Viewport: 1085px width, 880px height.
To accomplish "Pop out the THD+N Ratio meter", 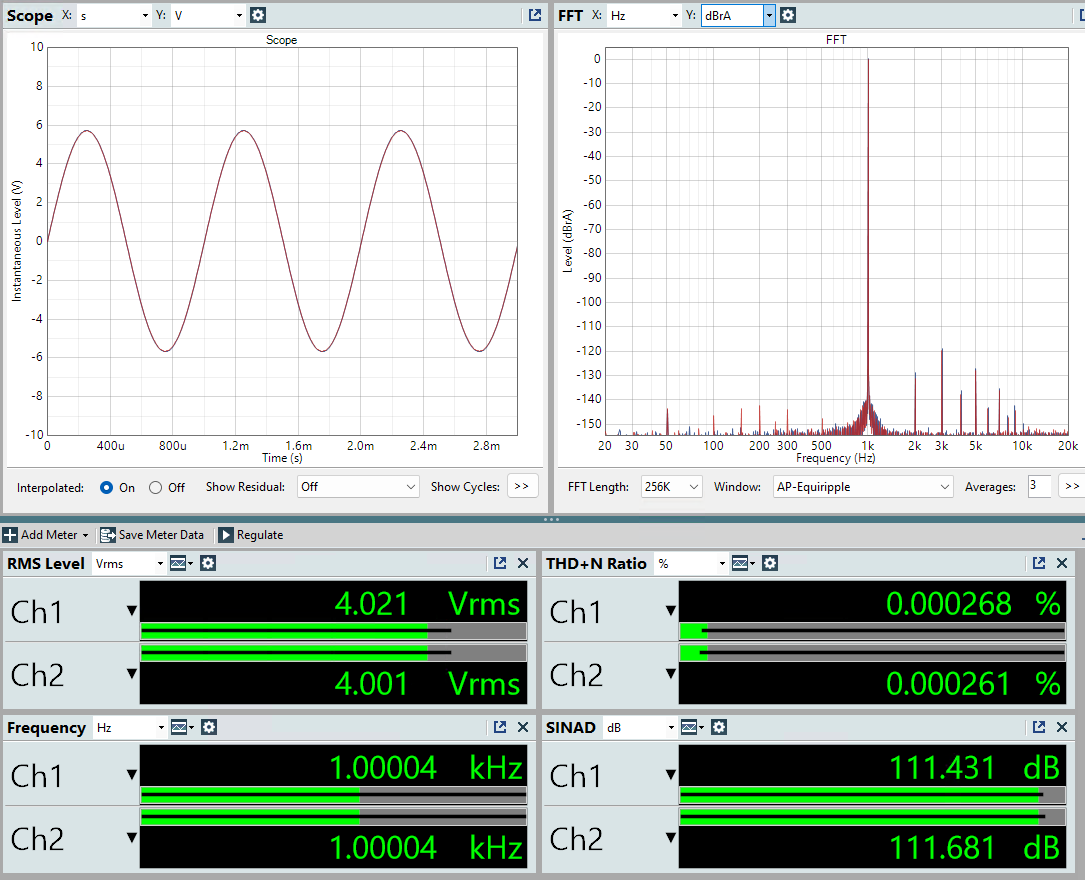I will (x=1039, y=563).
